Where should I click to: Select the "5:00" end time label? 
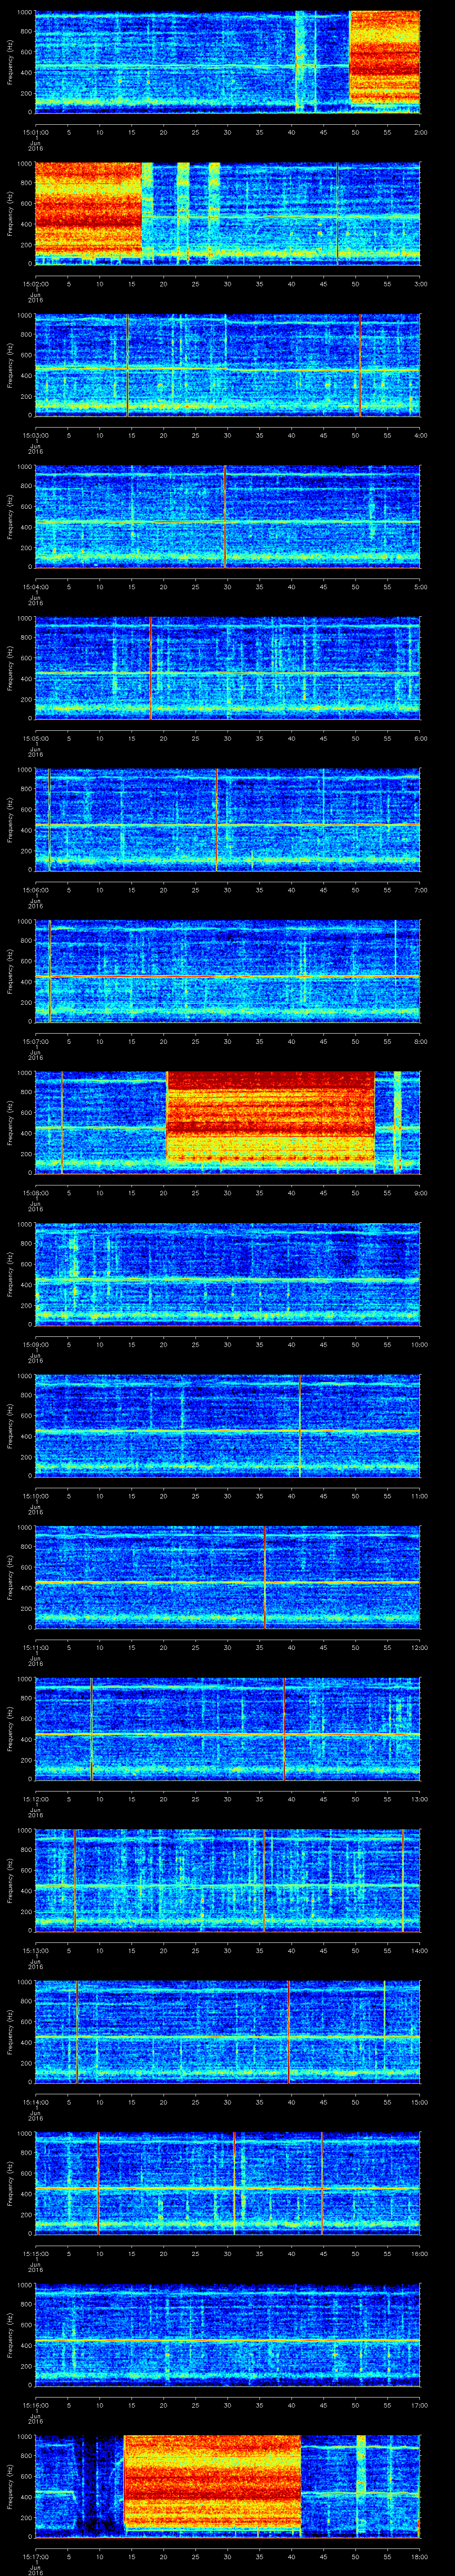(420, 586)
